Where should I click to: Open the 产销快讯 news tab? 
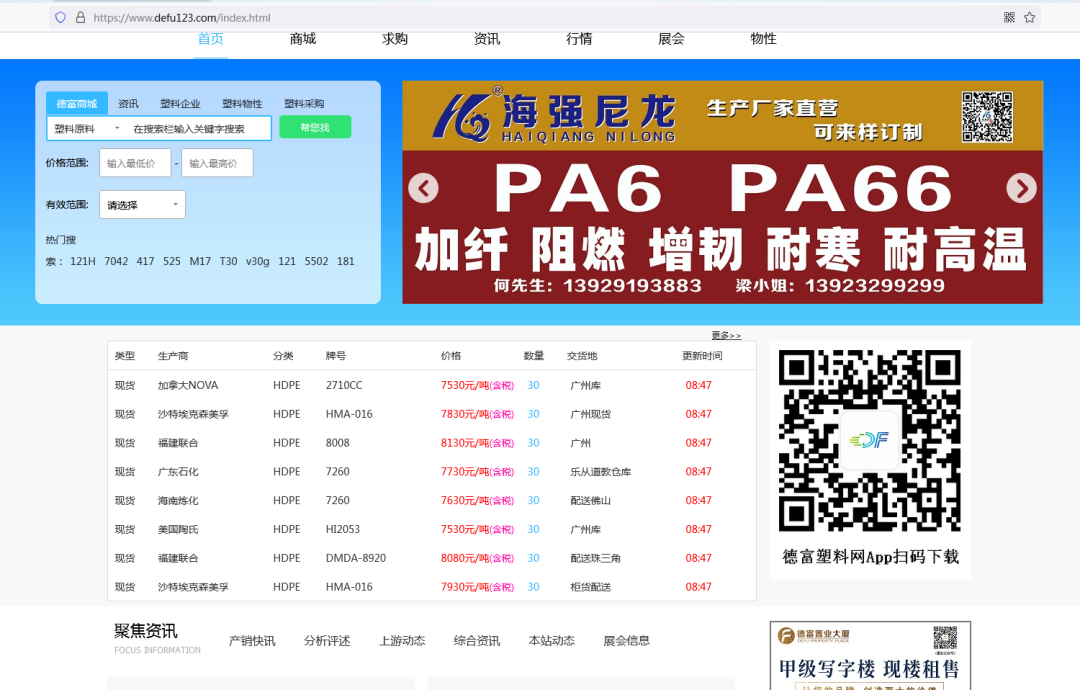252,641
